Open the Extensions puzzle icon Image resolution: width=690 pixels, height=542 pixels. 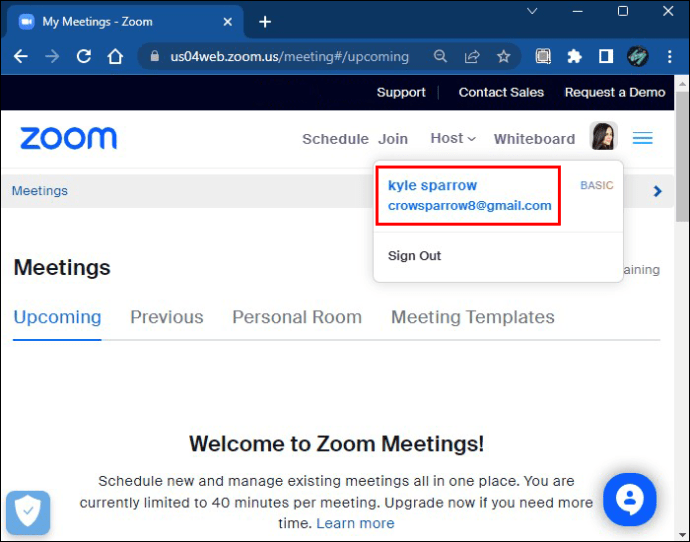click(x=574, y=56)
